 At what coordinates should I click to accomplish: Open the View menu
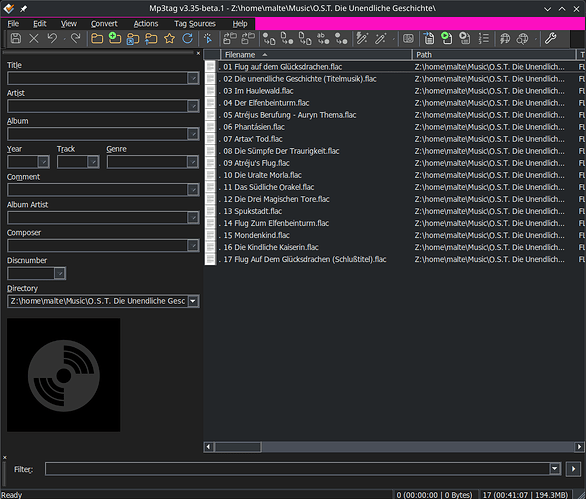[x=69, y=24]
